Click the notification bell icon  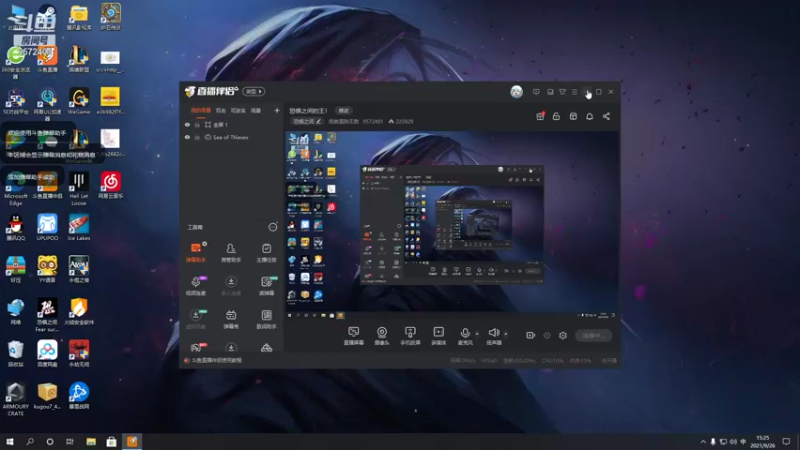(x=589, y=116)
